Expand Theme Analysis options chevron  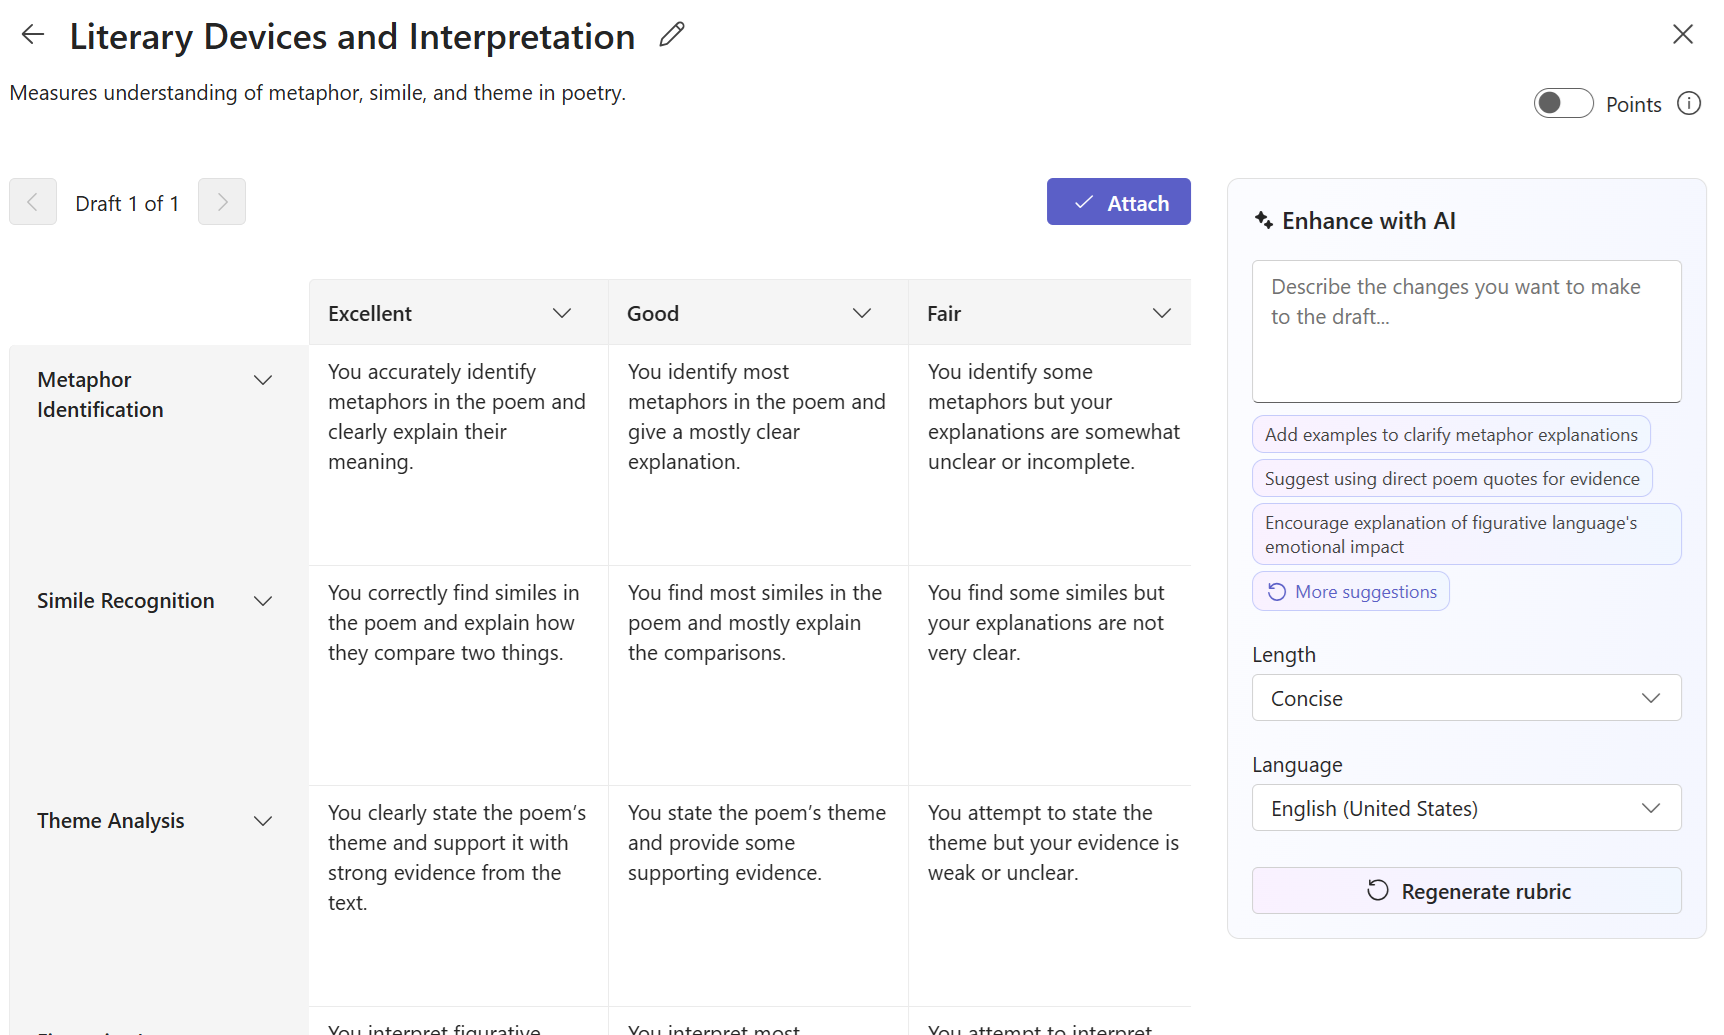coord(263,821)
